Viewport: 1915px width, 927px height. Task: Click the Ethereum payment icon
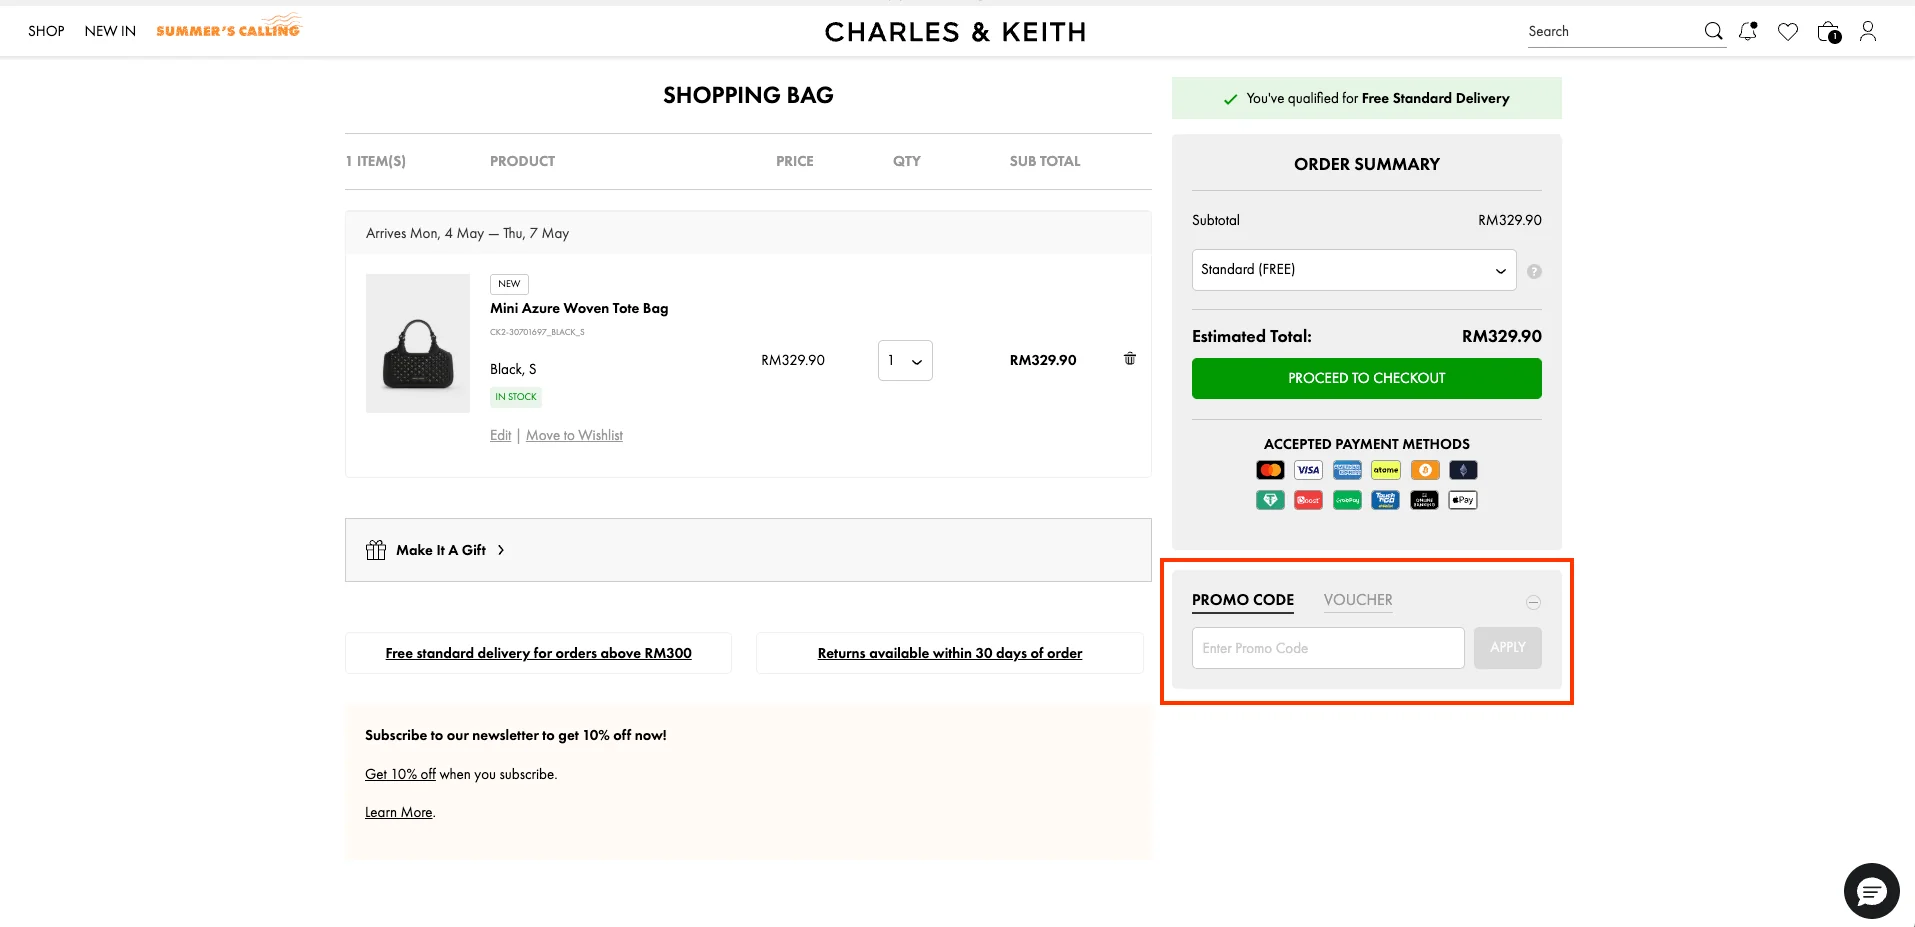coord(1463,470)
